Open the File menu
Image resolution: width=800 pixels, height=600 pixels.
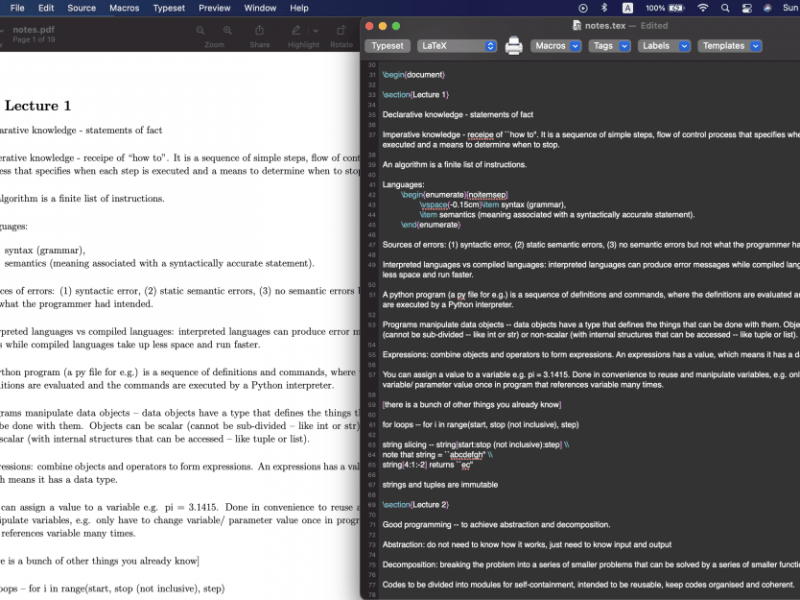point(17,8)
